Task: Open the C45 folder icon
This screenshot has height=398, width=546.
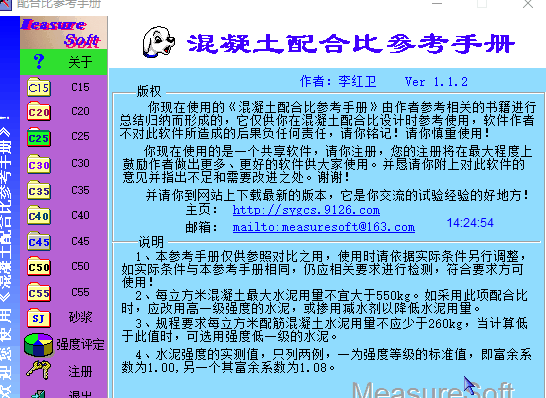Action: coord(39,241)
